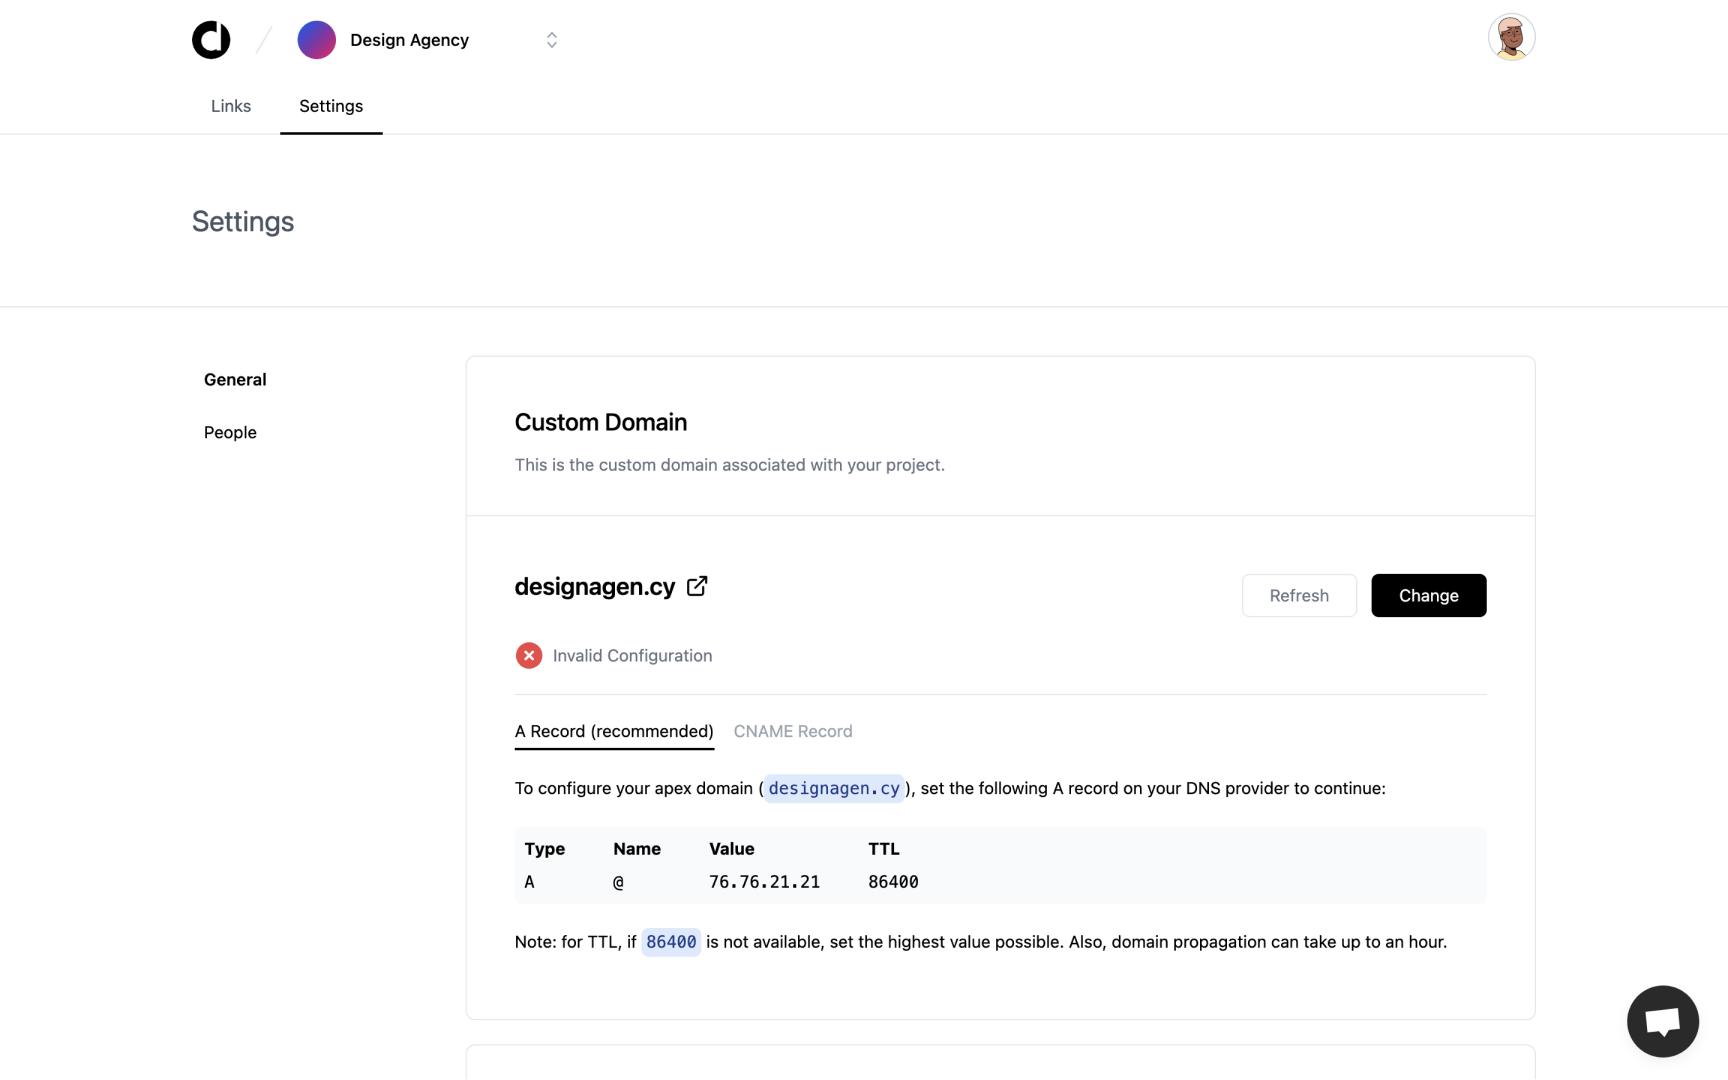Click the 76.76.21.21 record value

764,882
